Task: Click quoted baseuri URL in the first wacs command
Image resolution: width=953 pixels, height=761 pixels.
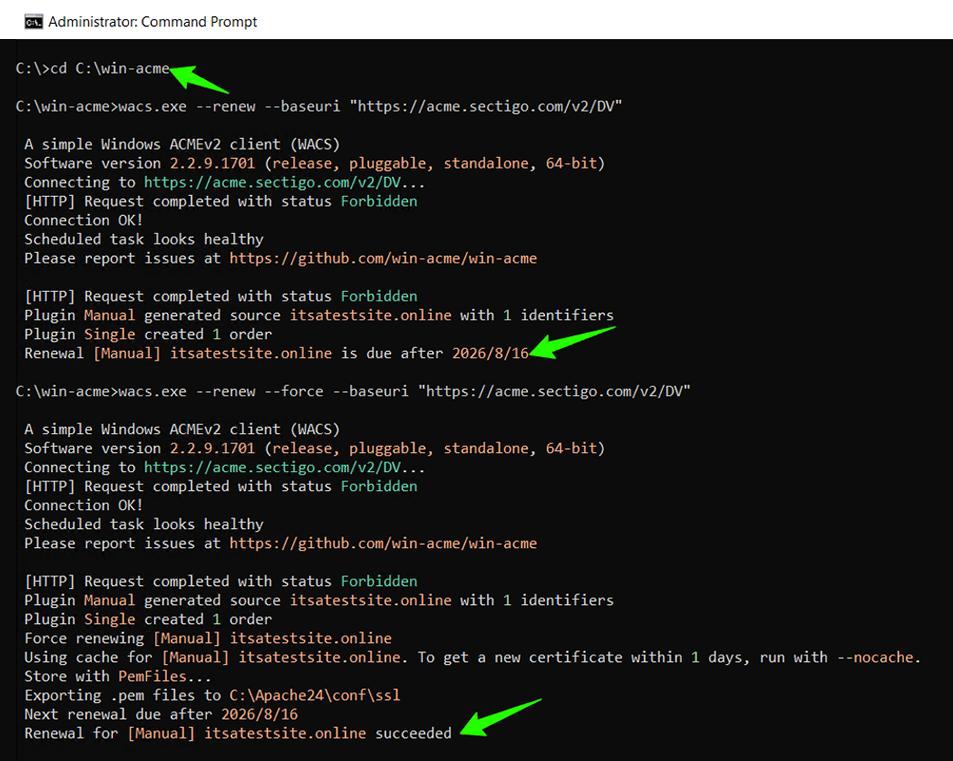Action: (x=486, y=107)
